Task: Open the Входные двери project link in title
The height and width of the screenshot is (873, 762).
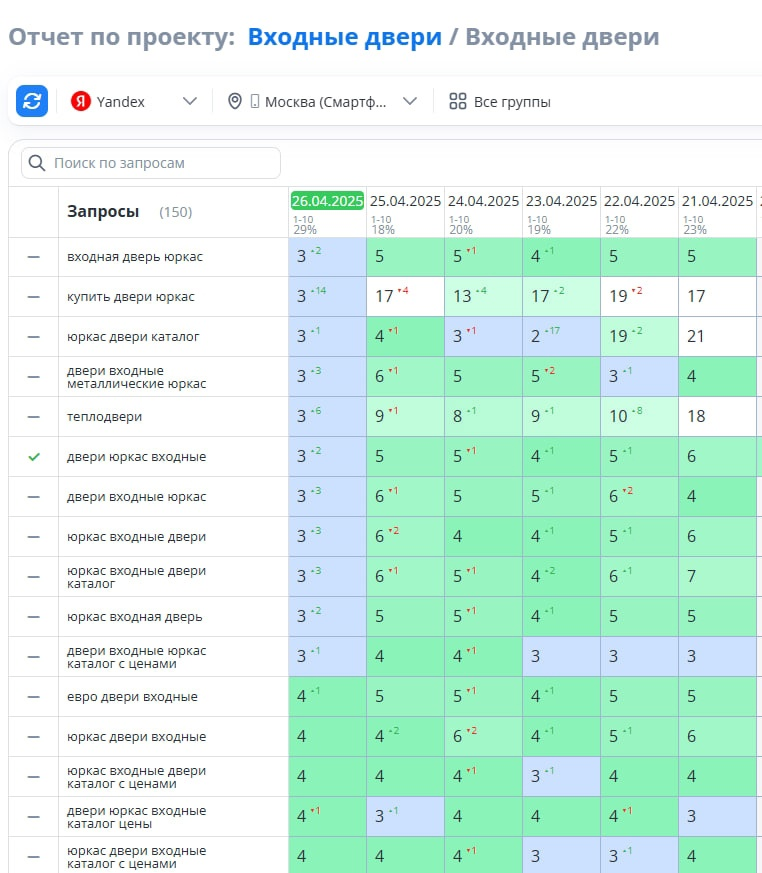Action: click(345, 37)
